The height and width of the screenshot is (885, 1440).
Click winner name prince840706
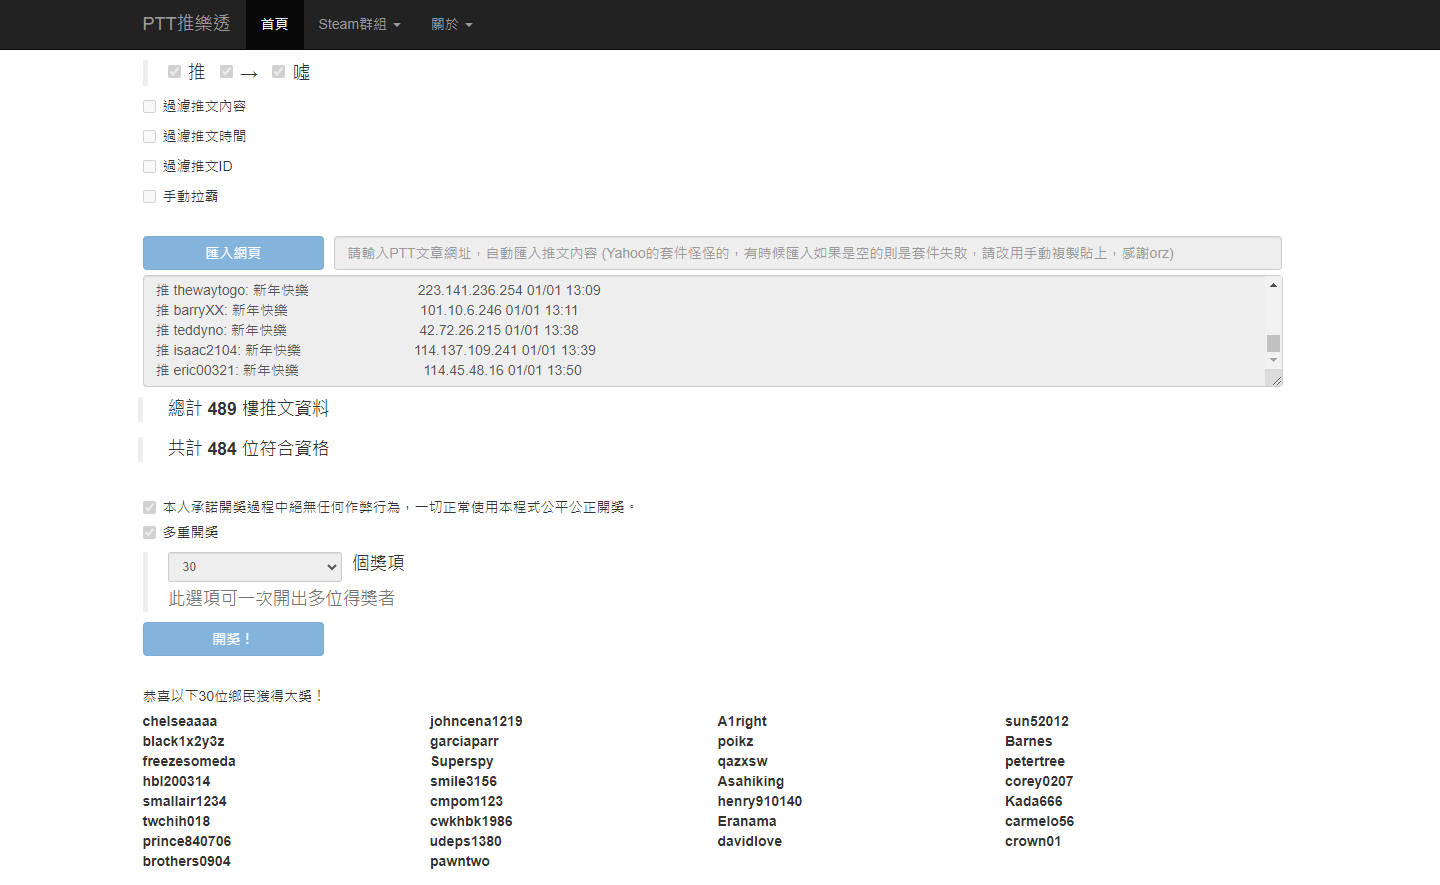click(x=187, y=841)
